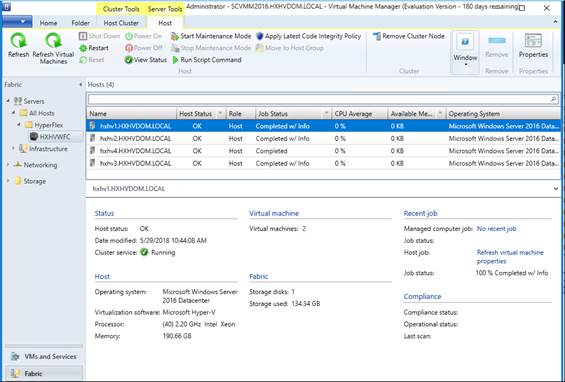
Task: Click Refresh Virtual Machines icon
Action: pyautogui.click(x=53, y=40)
